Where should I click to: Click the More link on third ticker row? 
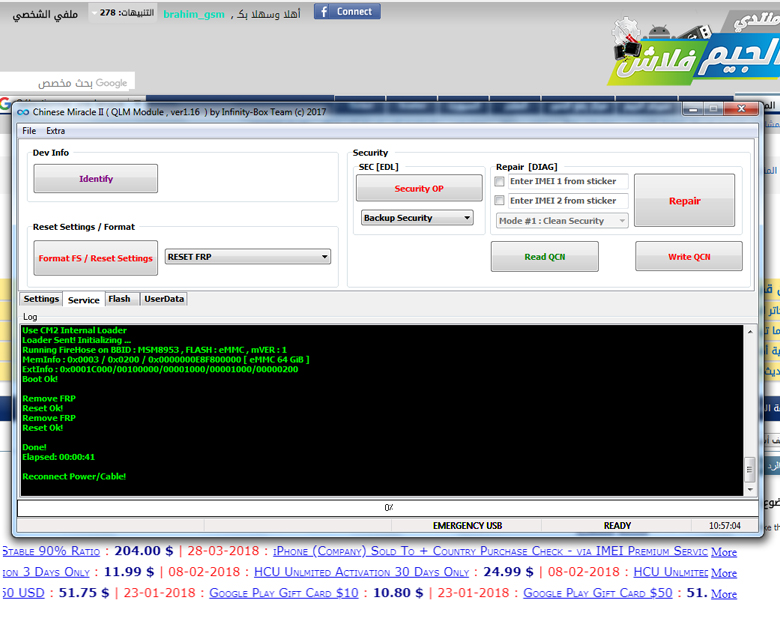(724, 594)
